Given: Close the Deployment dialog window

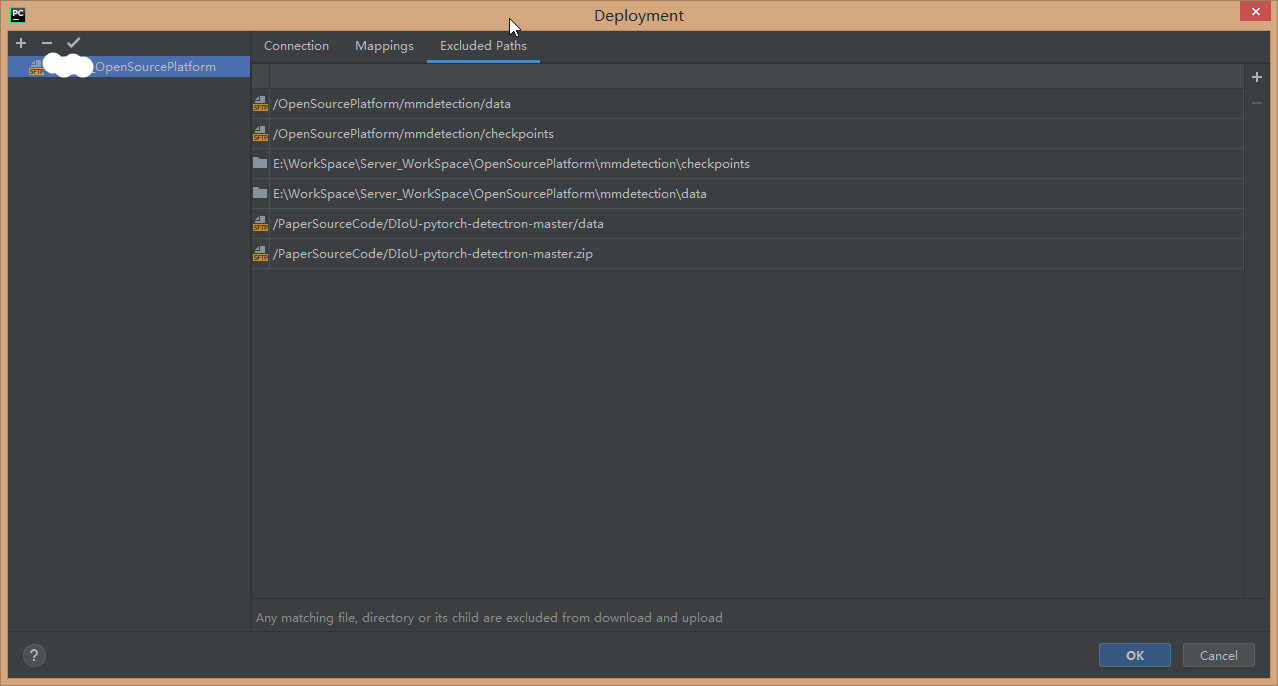Looking at the screenshot, I should pyautogui.click(x=1256, y=12).
